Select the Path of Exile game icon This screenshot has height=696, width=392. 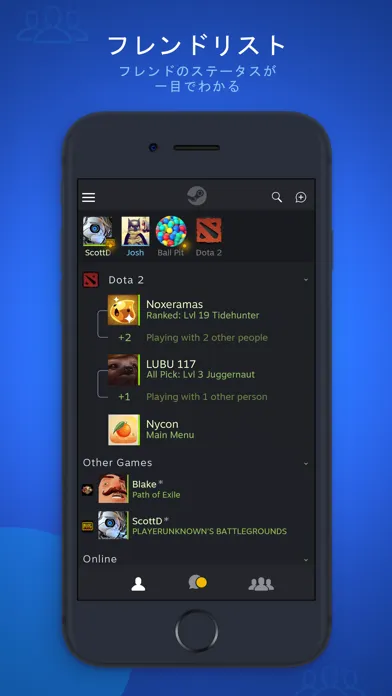point(87,490)
